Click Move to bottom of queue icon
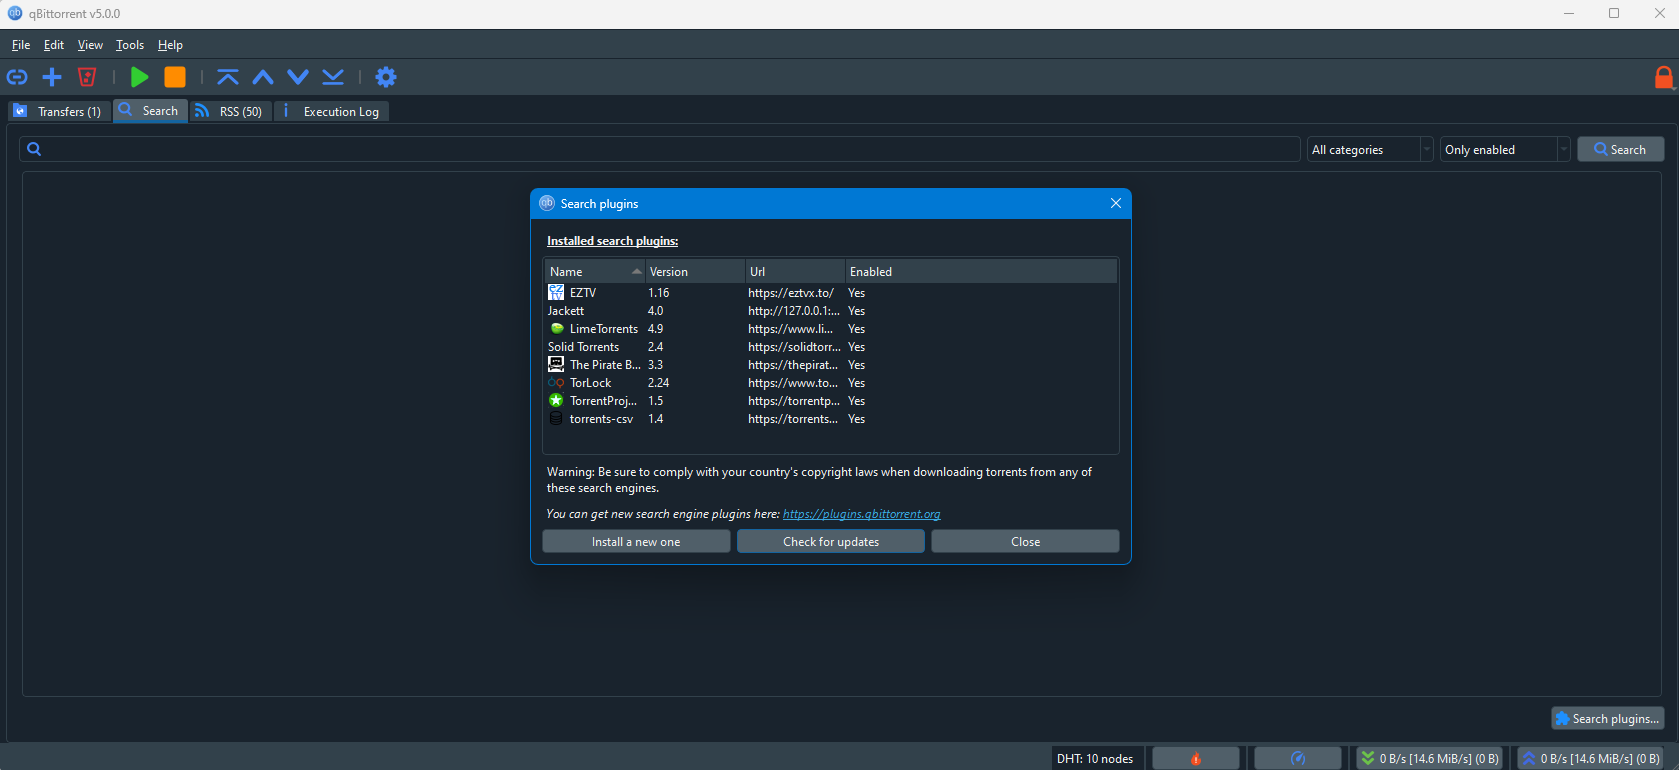The image size is (1679, 770). (x=333, y=77)
